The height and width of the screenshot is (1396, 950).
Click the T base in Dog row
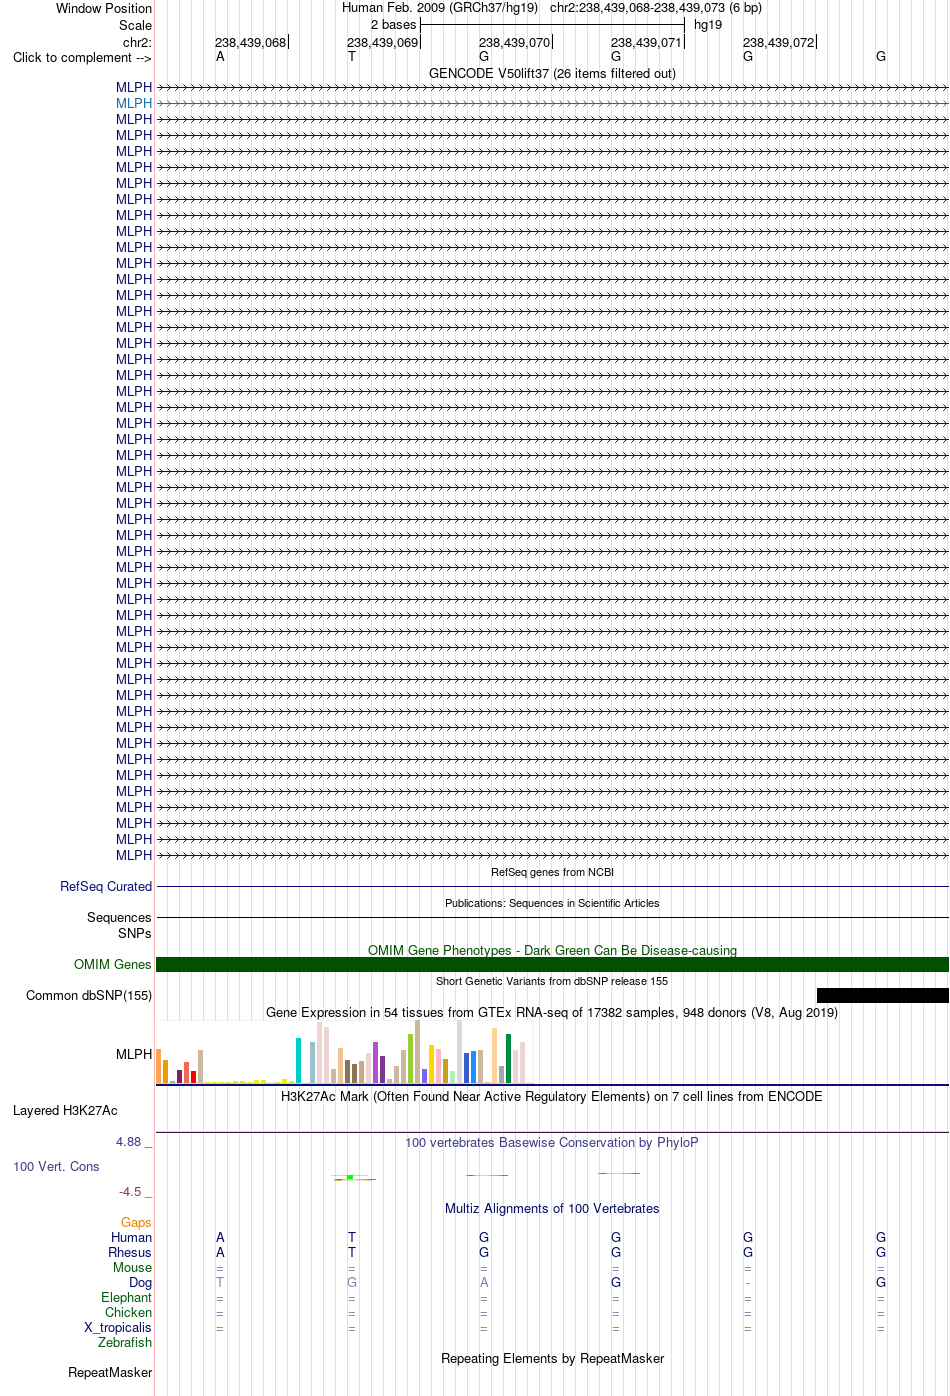pos(220,1282)
